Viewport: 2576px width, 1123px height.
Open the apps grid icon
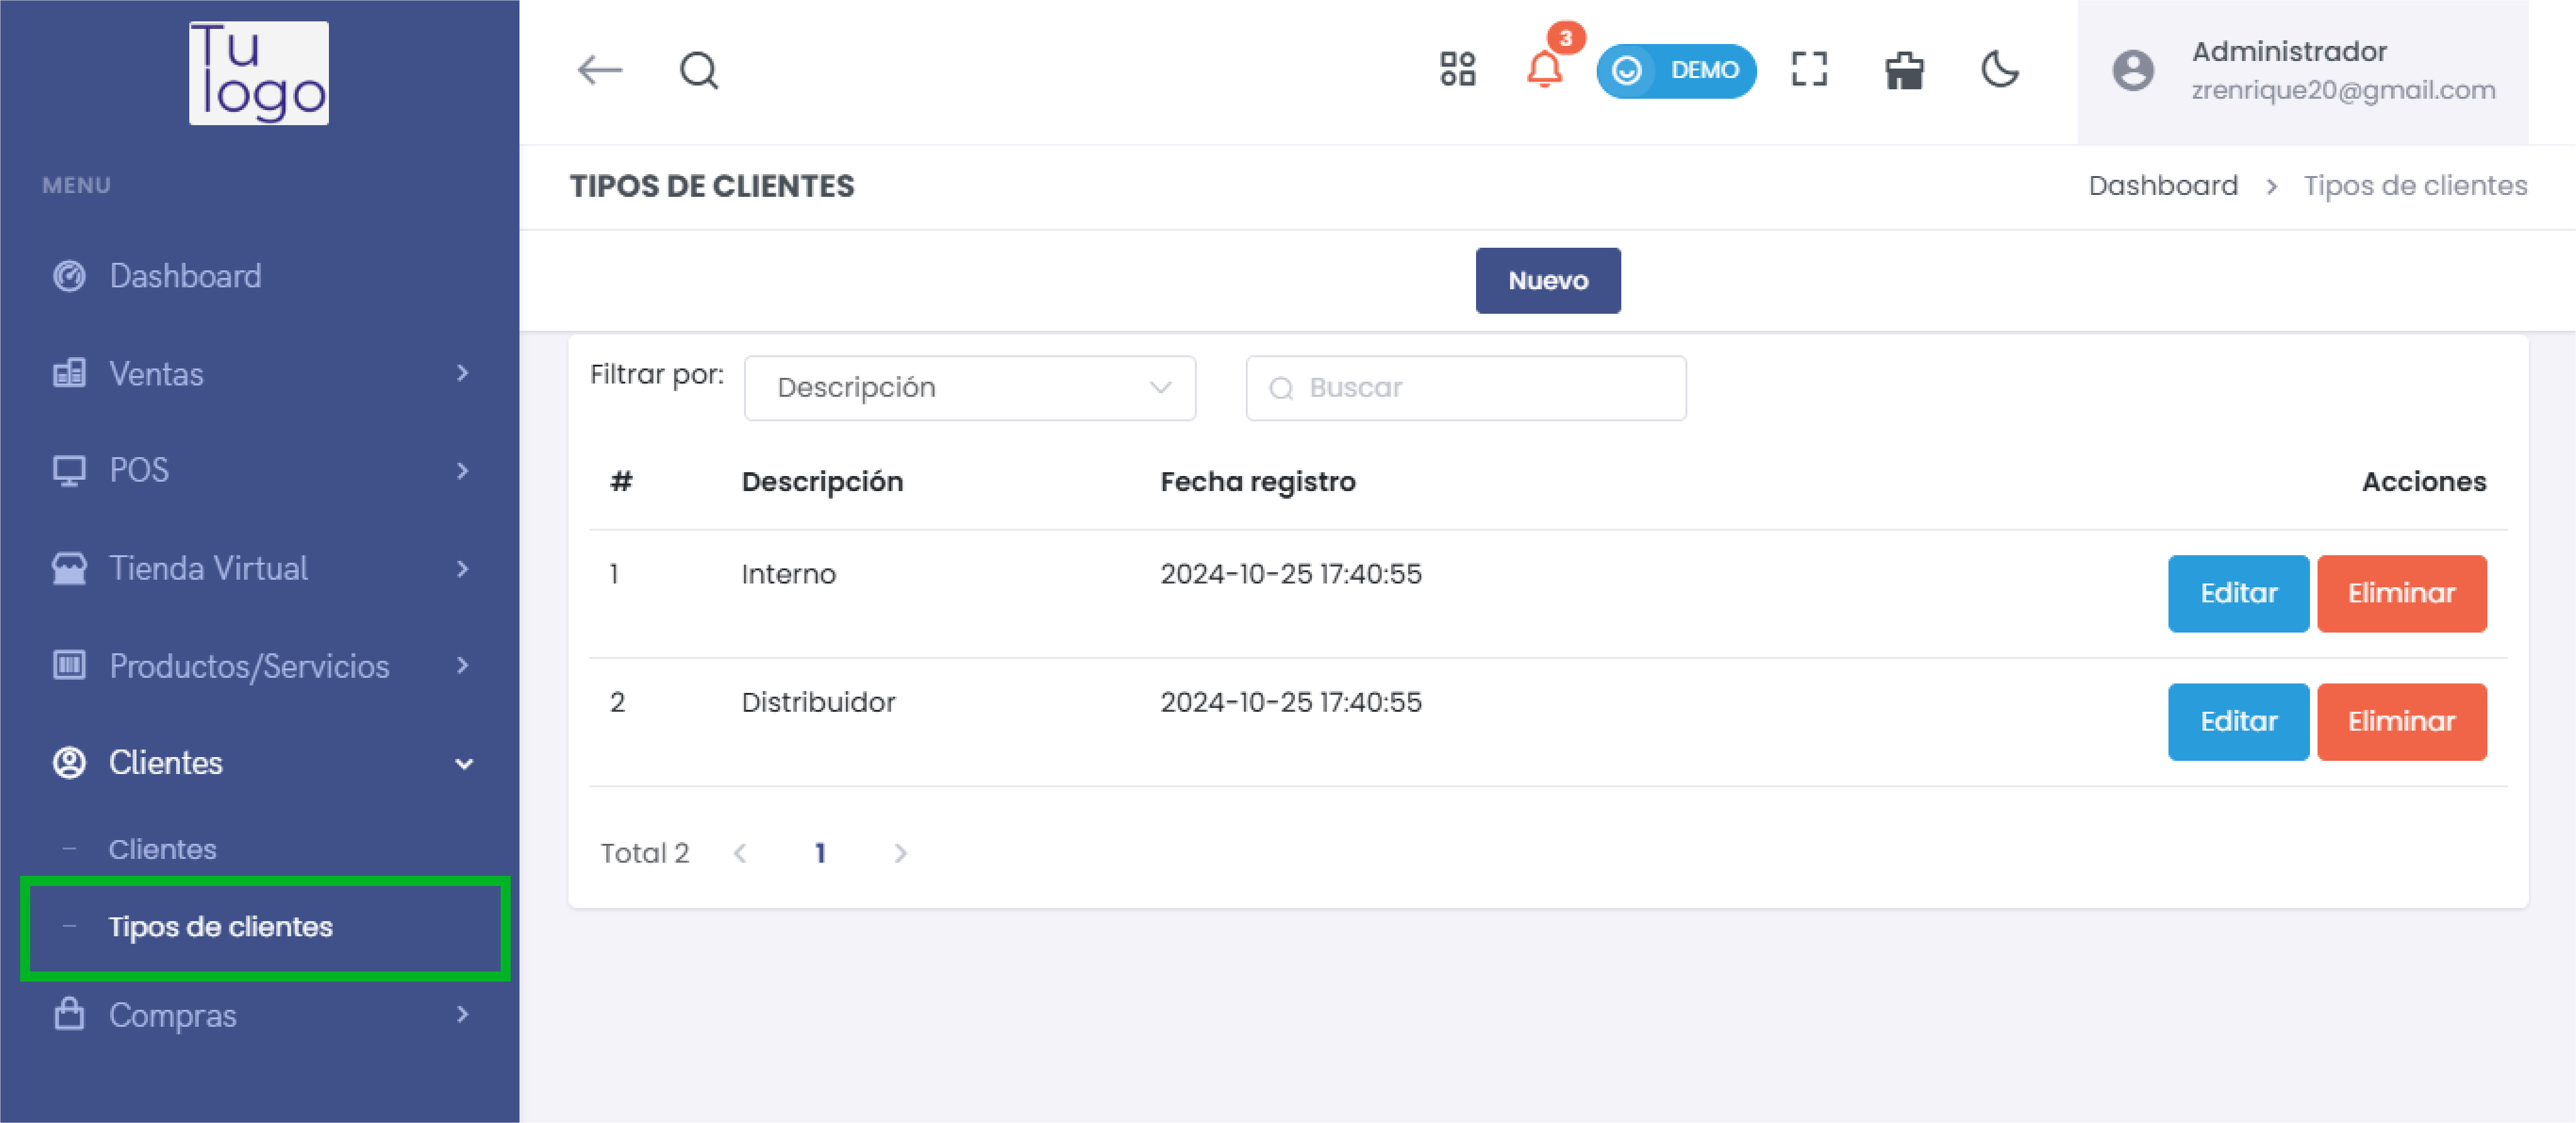1457,70
